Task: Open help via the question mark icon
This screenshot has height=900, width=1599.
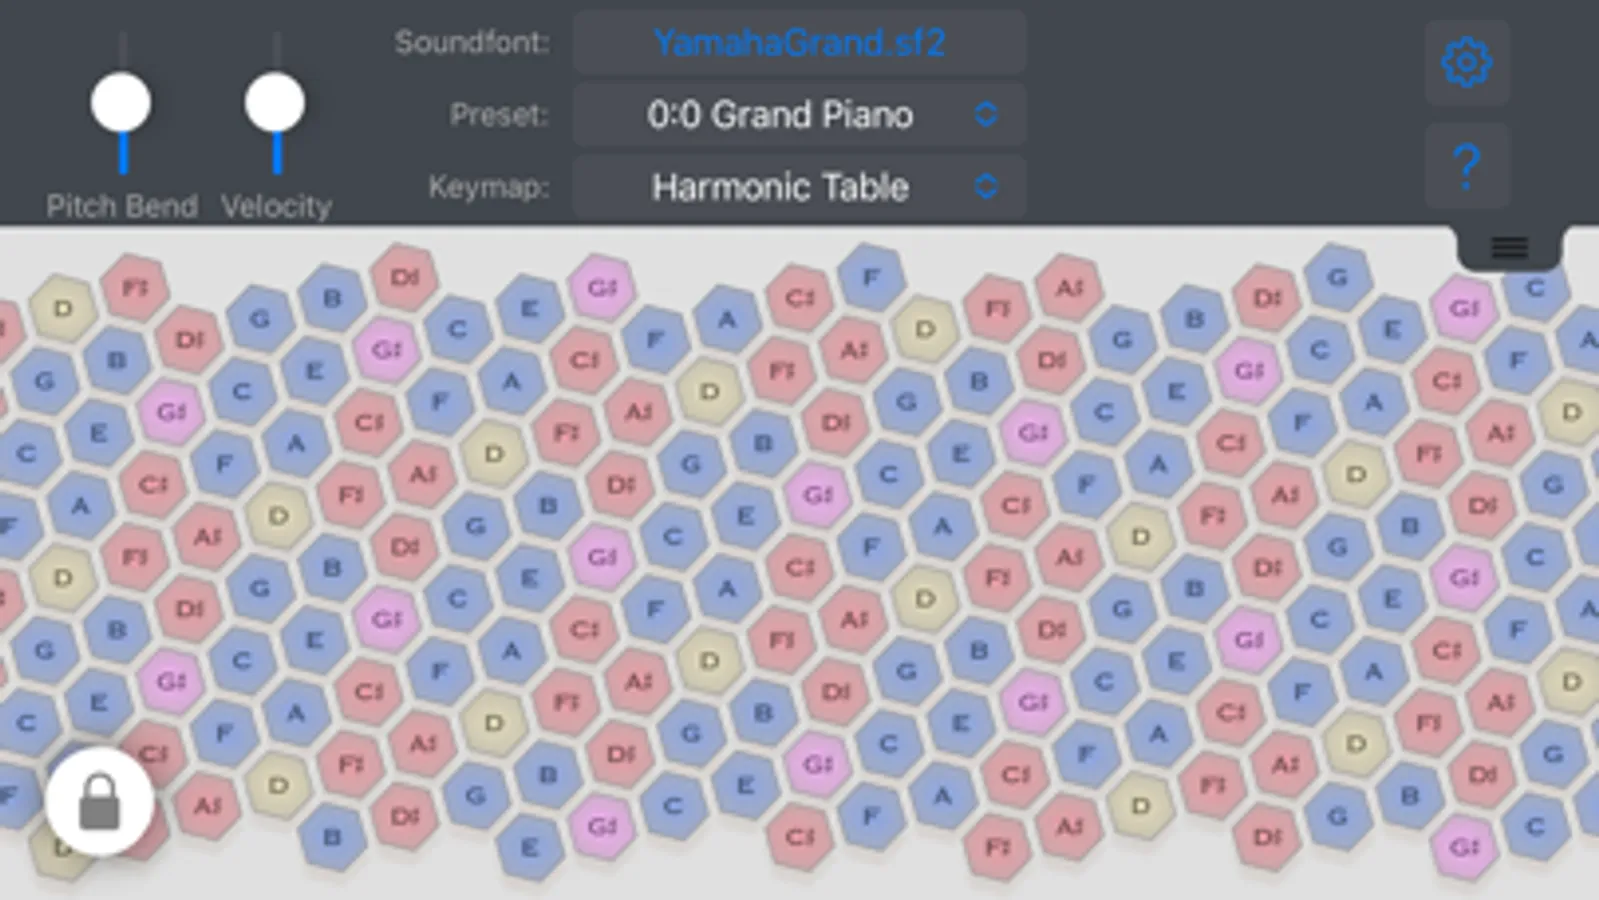Action: click(1466, 166)
